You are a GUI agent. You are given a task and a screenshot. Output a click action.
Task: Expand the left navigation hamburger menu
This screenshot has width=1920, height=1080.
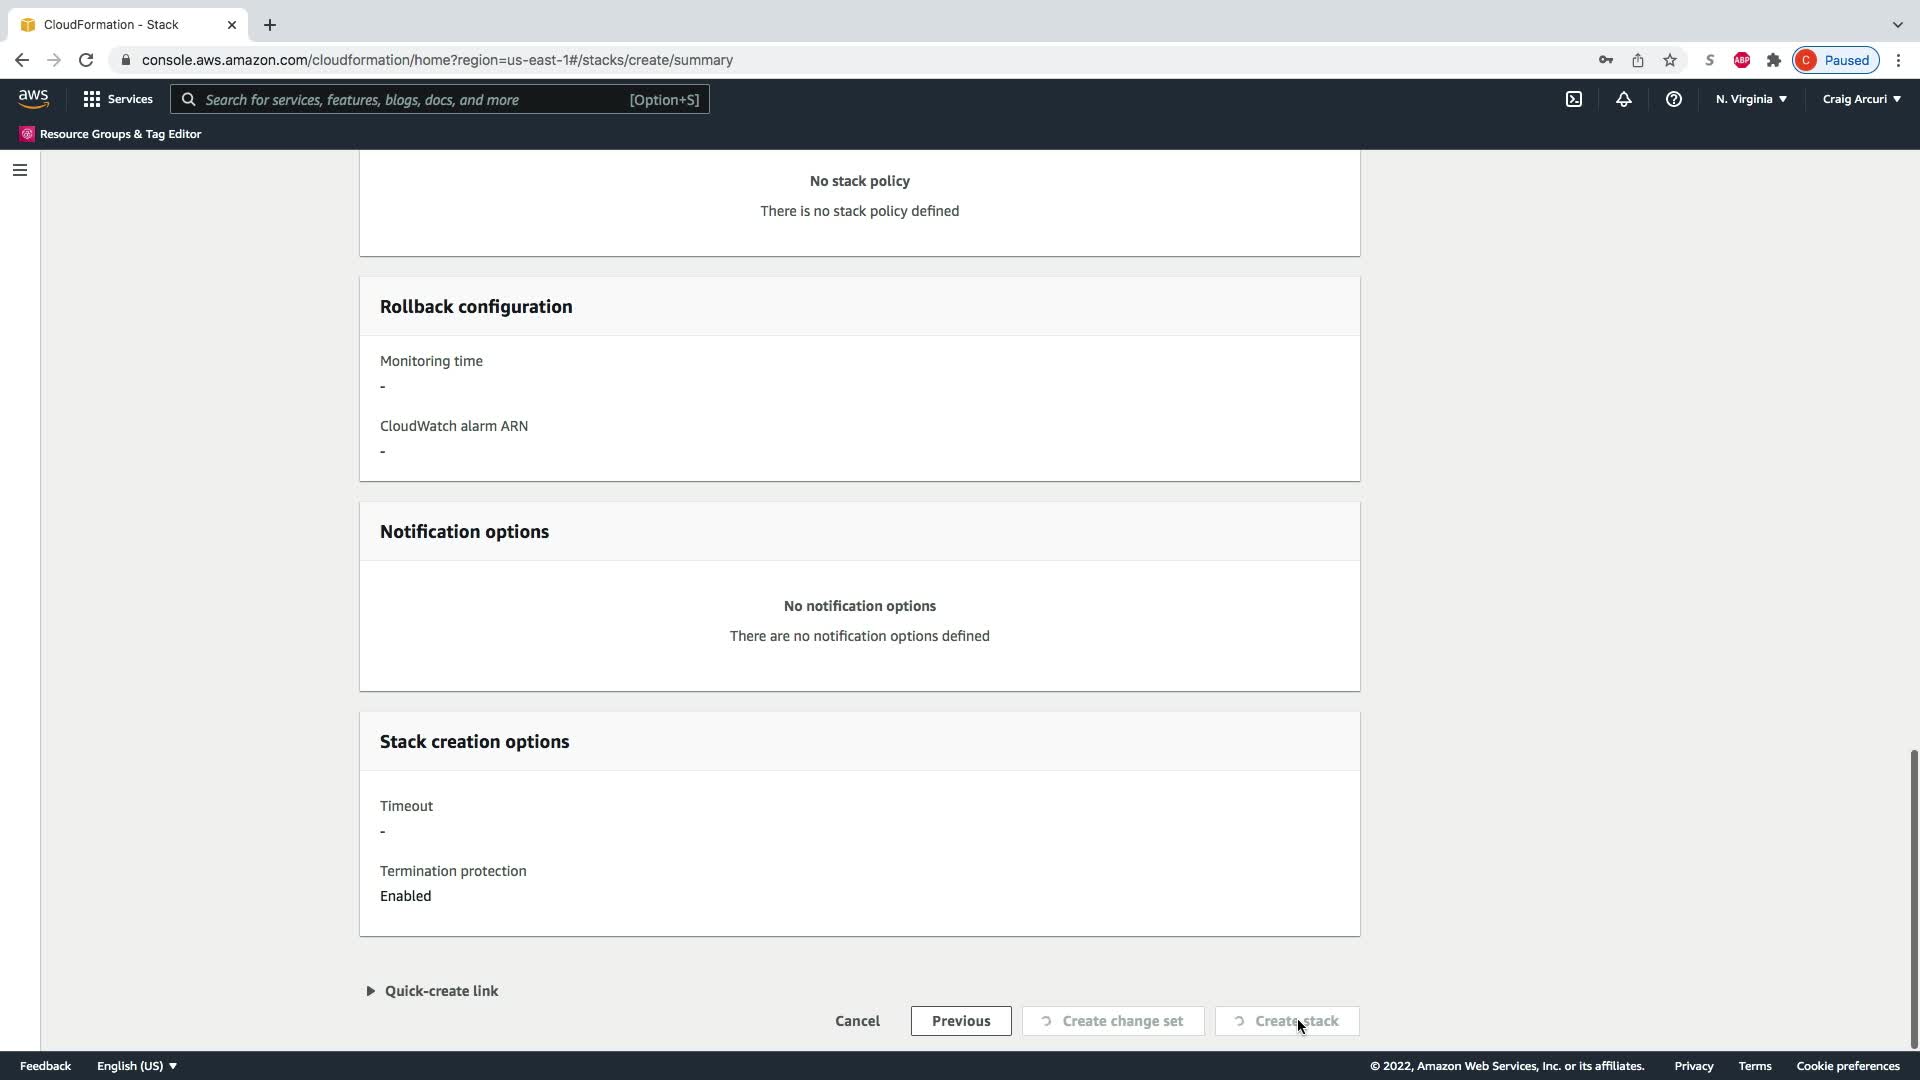19,170
